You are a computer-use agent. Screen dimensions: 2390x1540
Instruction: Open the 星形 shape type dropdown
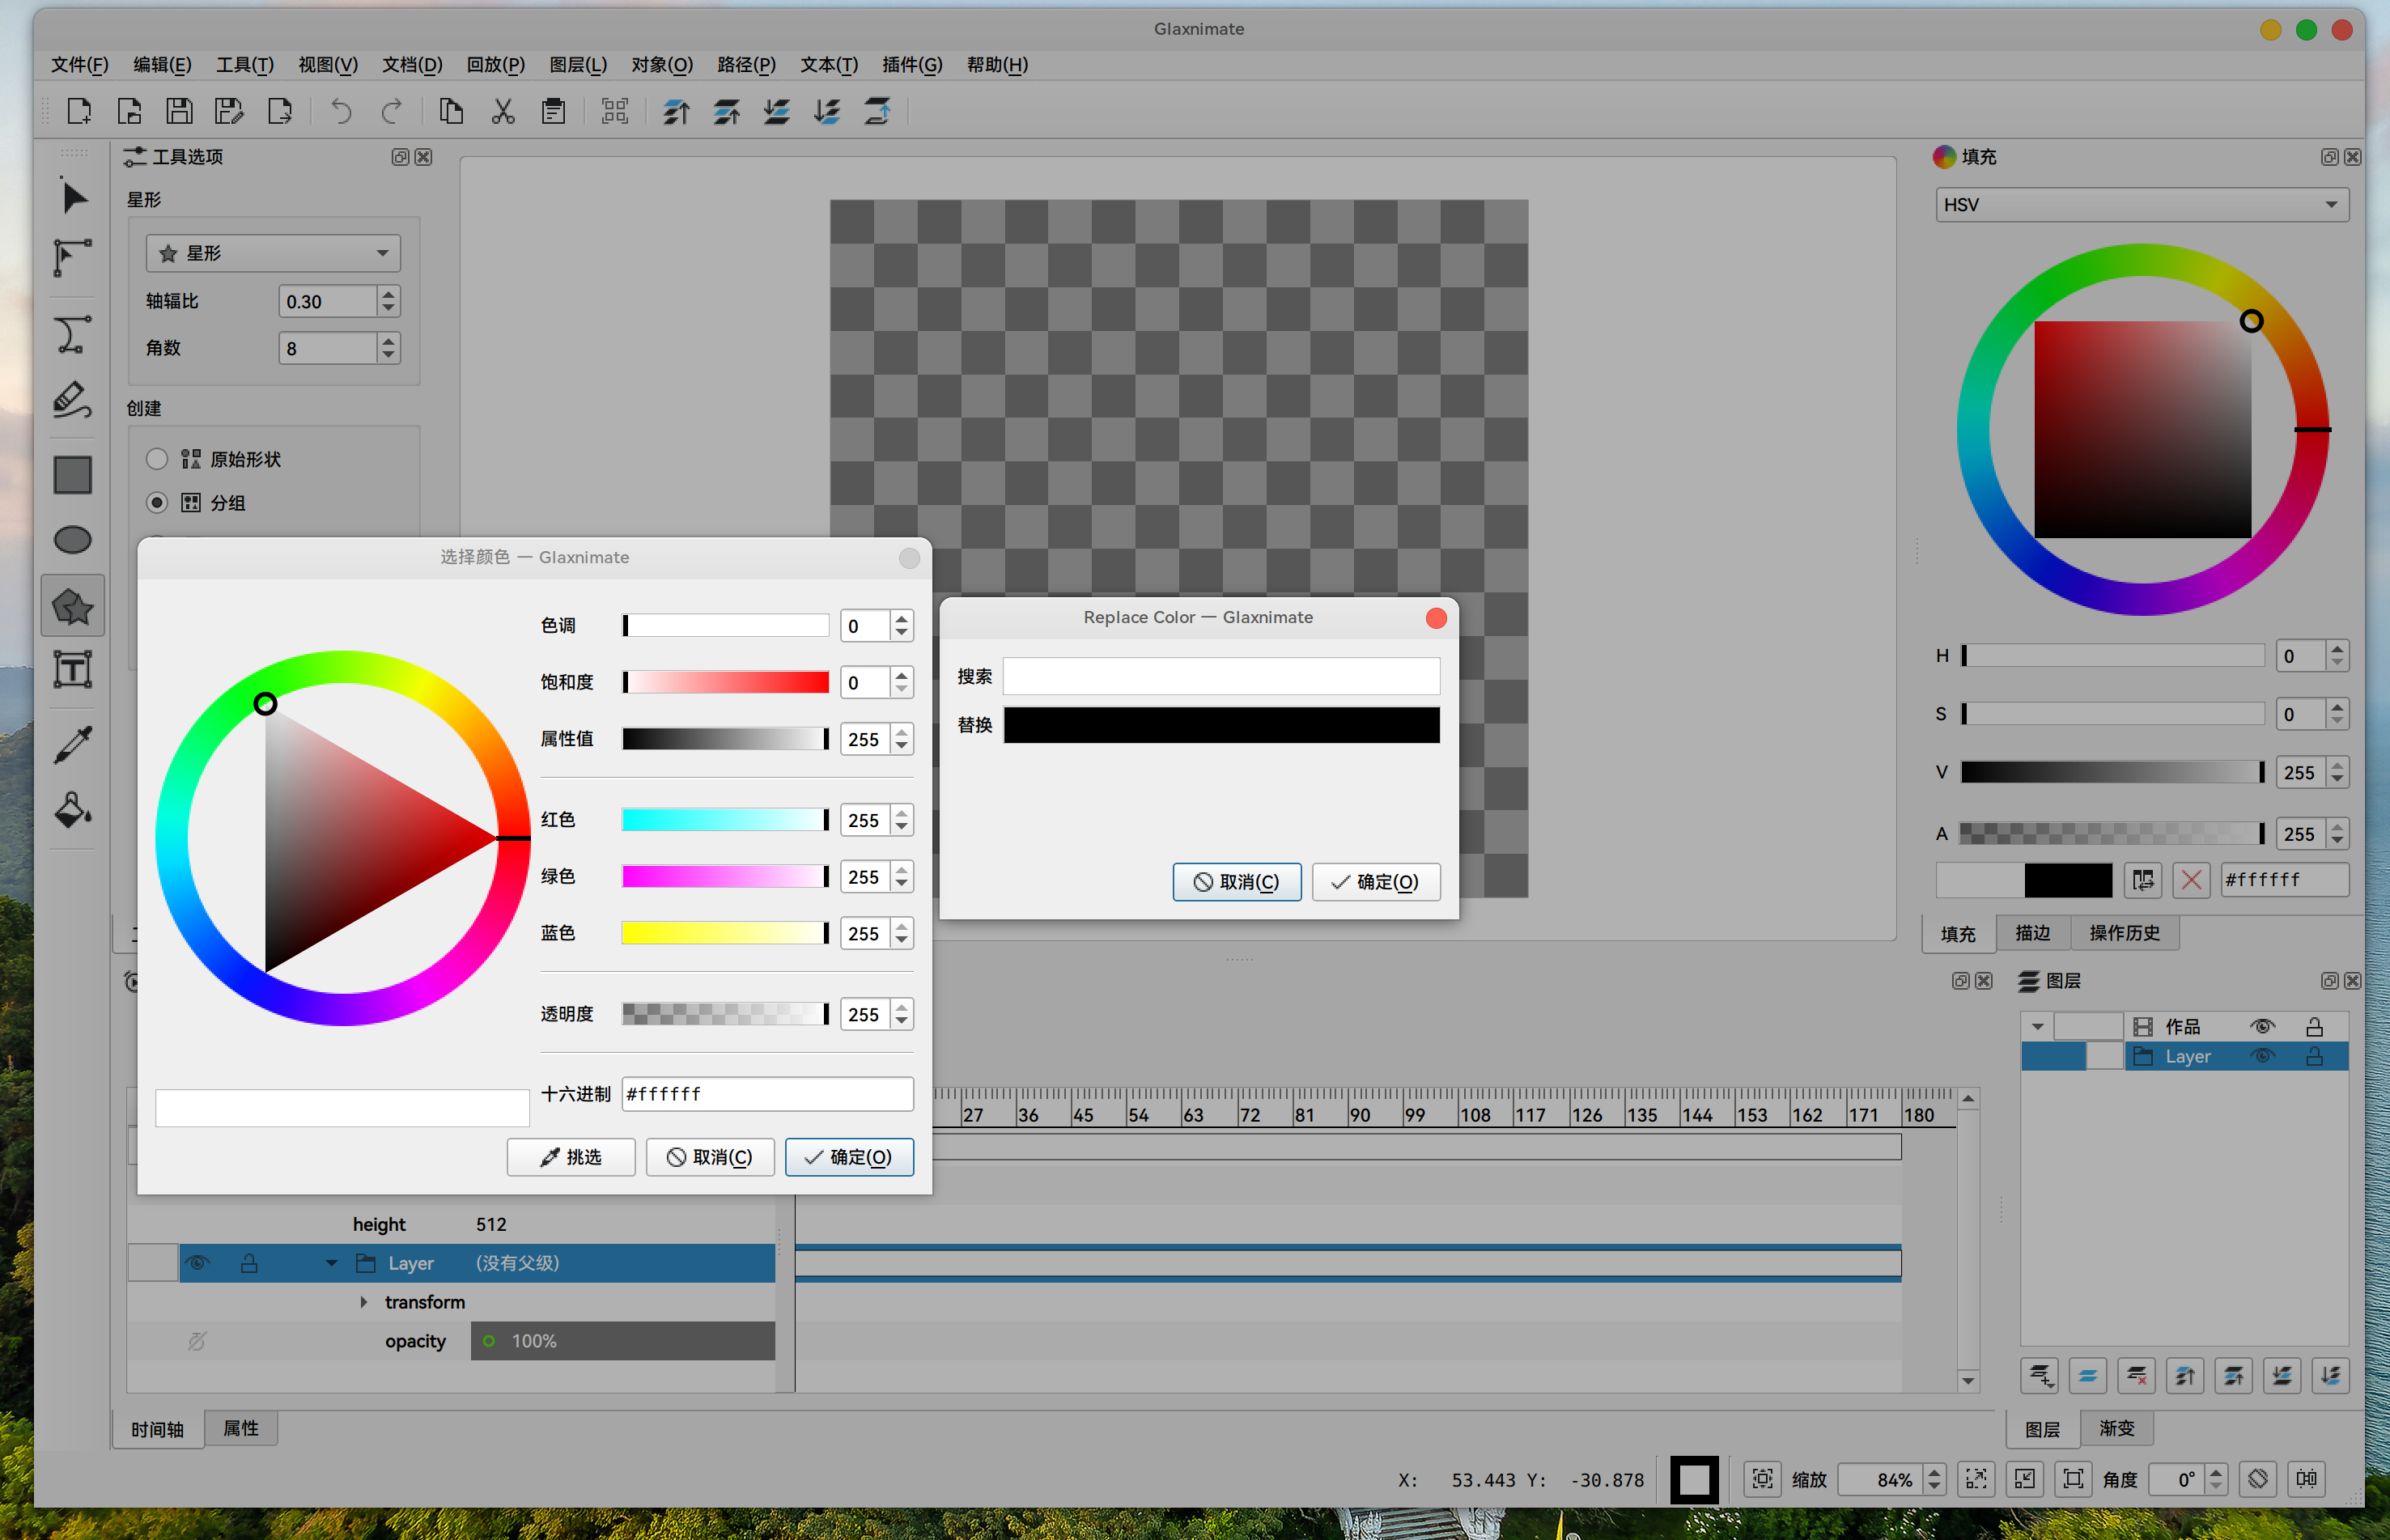[x=273, y=253]
